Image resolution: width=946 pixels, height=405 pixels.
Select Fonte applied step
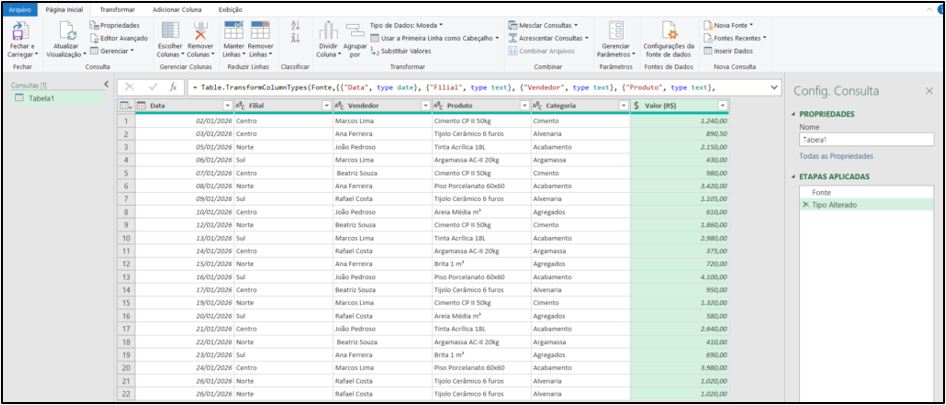[x=866, y=193]
